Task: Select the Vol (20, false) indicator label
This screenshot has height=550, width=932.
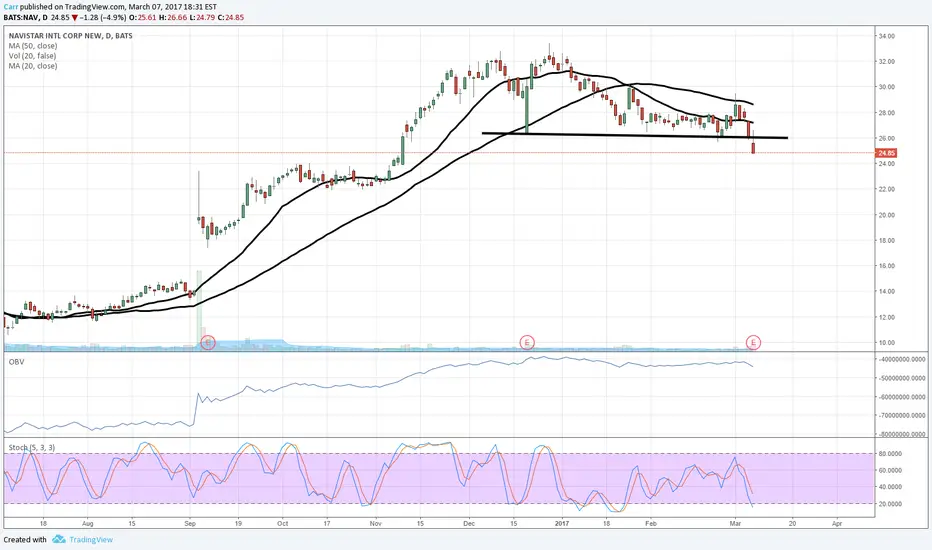Action: tap(32, 56)
